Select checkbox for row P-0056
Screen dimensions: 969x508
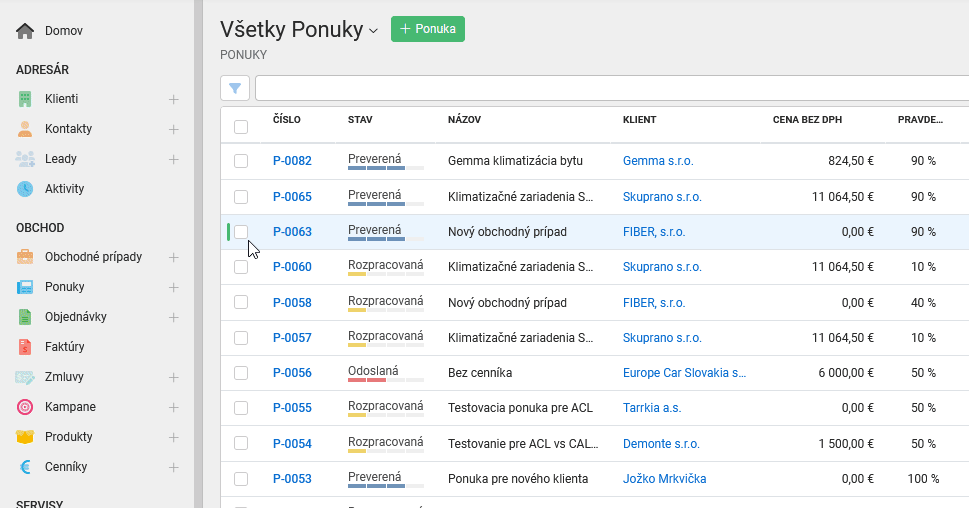tap(241, 373)
